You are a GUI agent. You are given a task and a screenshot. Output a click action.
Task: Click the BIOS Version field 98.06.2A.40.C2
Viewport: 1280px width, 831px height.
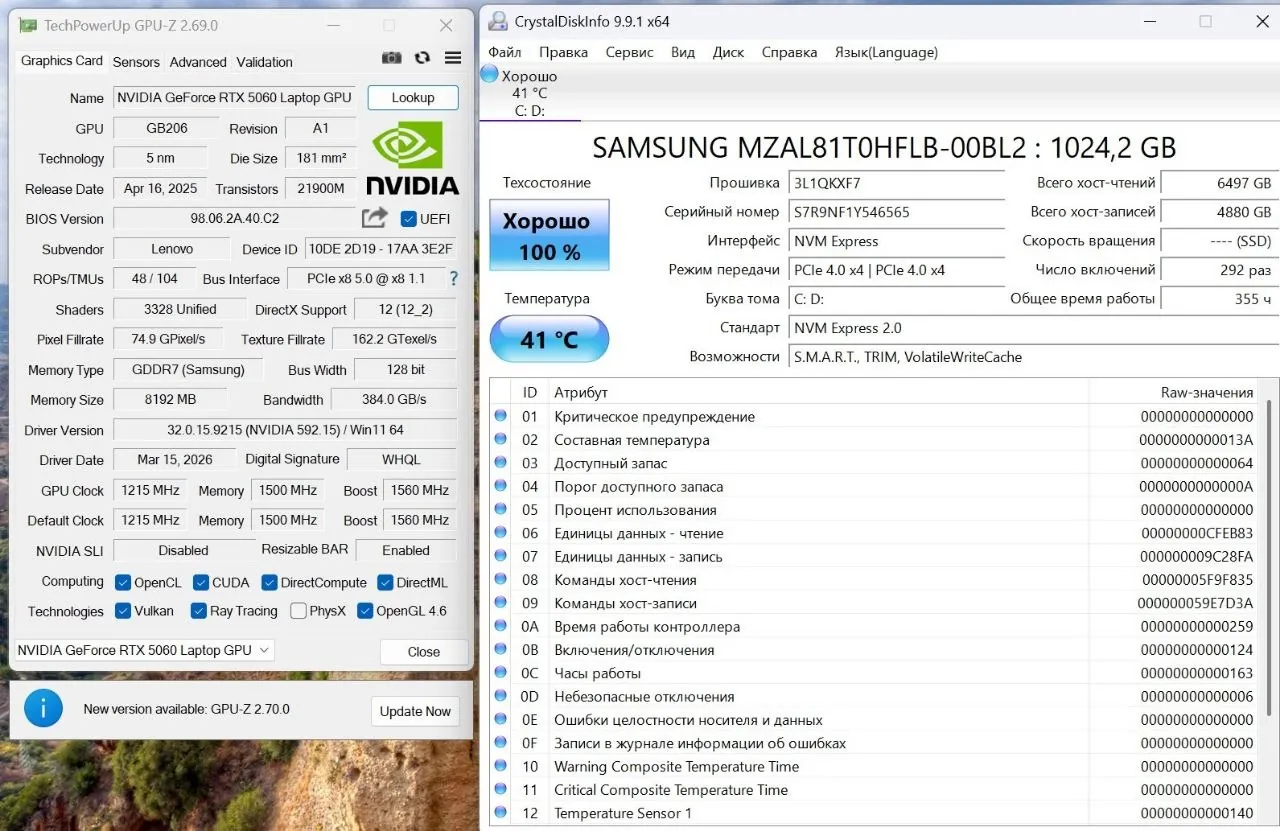click(x=235, y=218)
